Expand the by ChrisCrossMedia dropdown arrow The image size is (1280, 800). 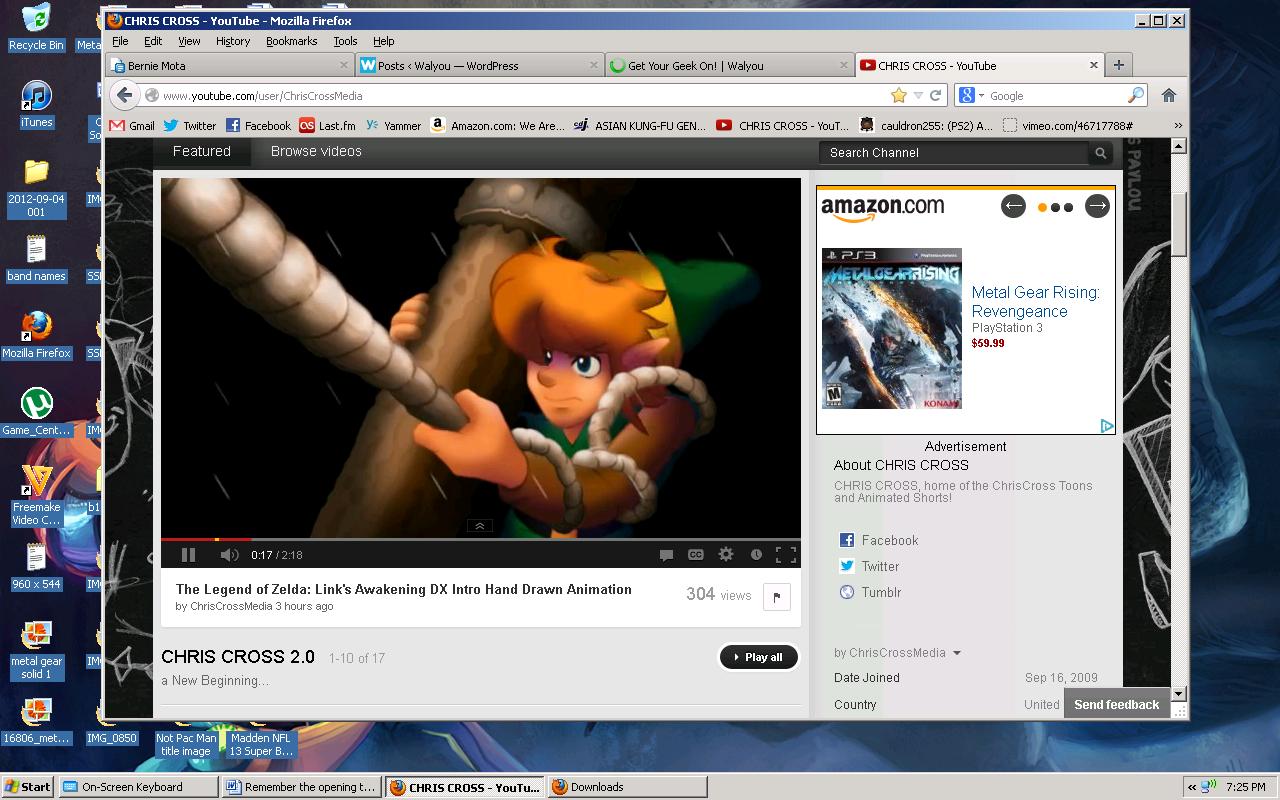[956, 653]
